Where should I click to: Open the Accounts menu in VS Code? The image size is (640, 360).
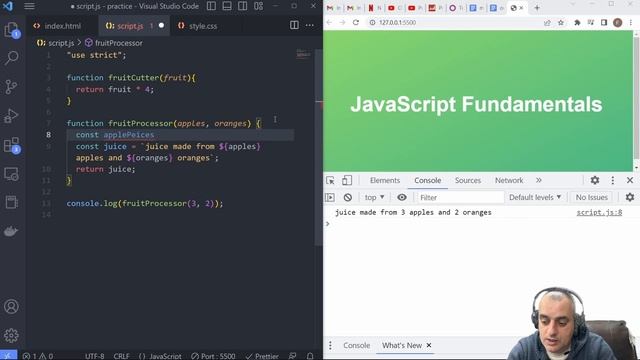point(11,306)
